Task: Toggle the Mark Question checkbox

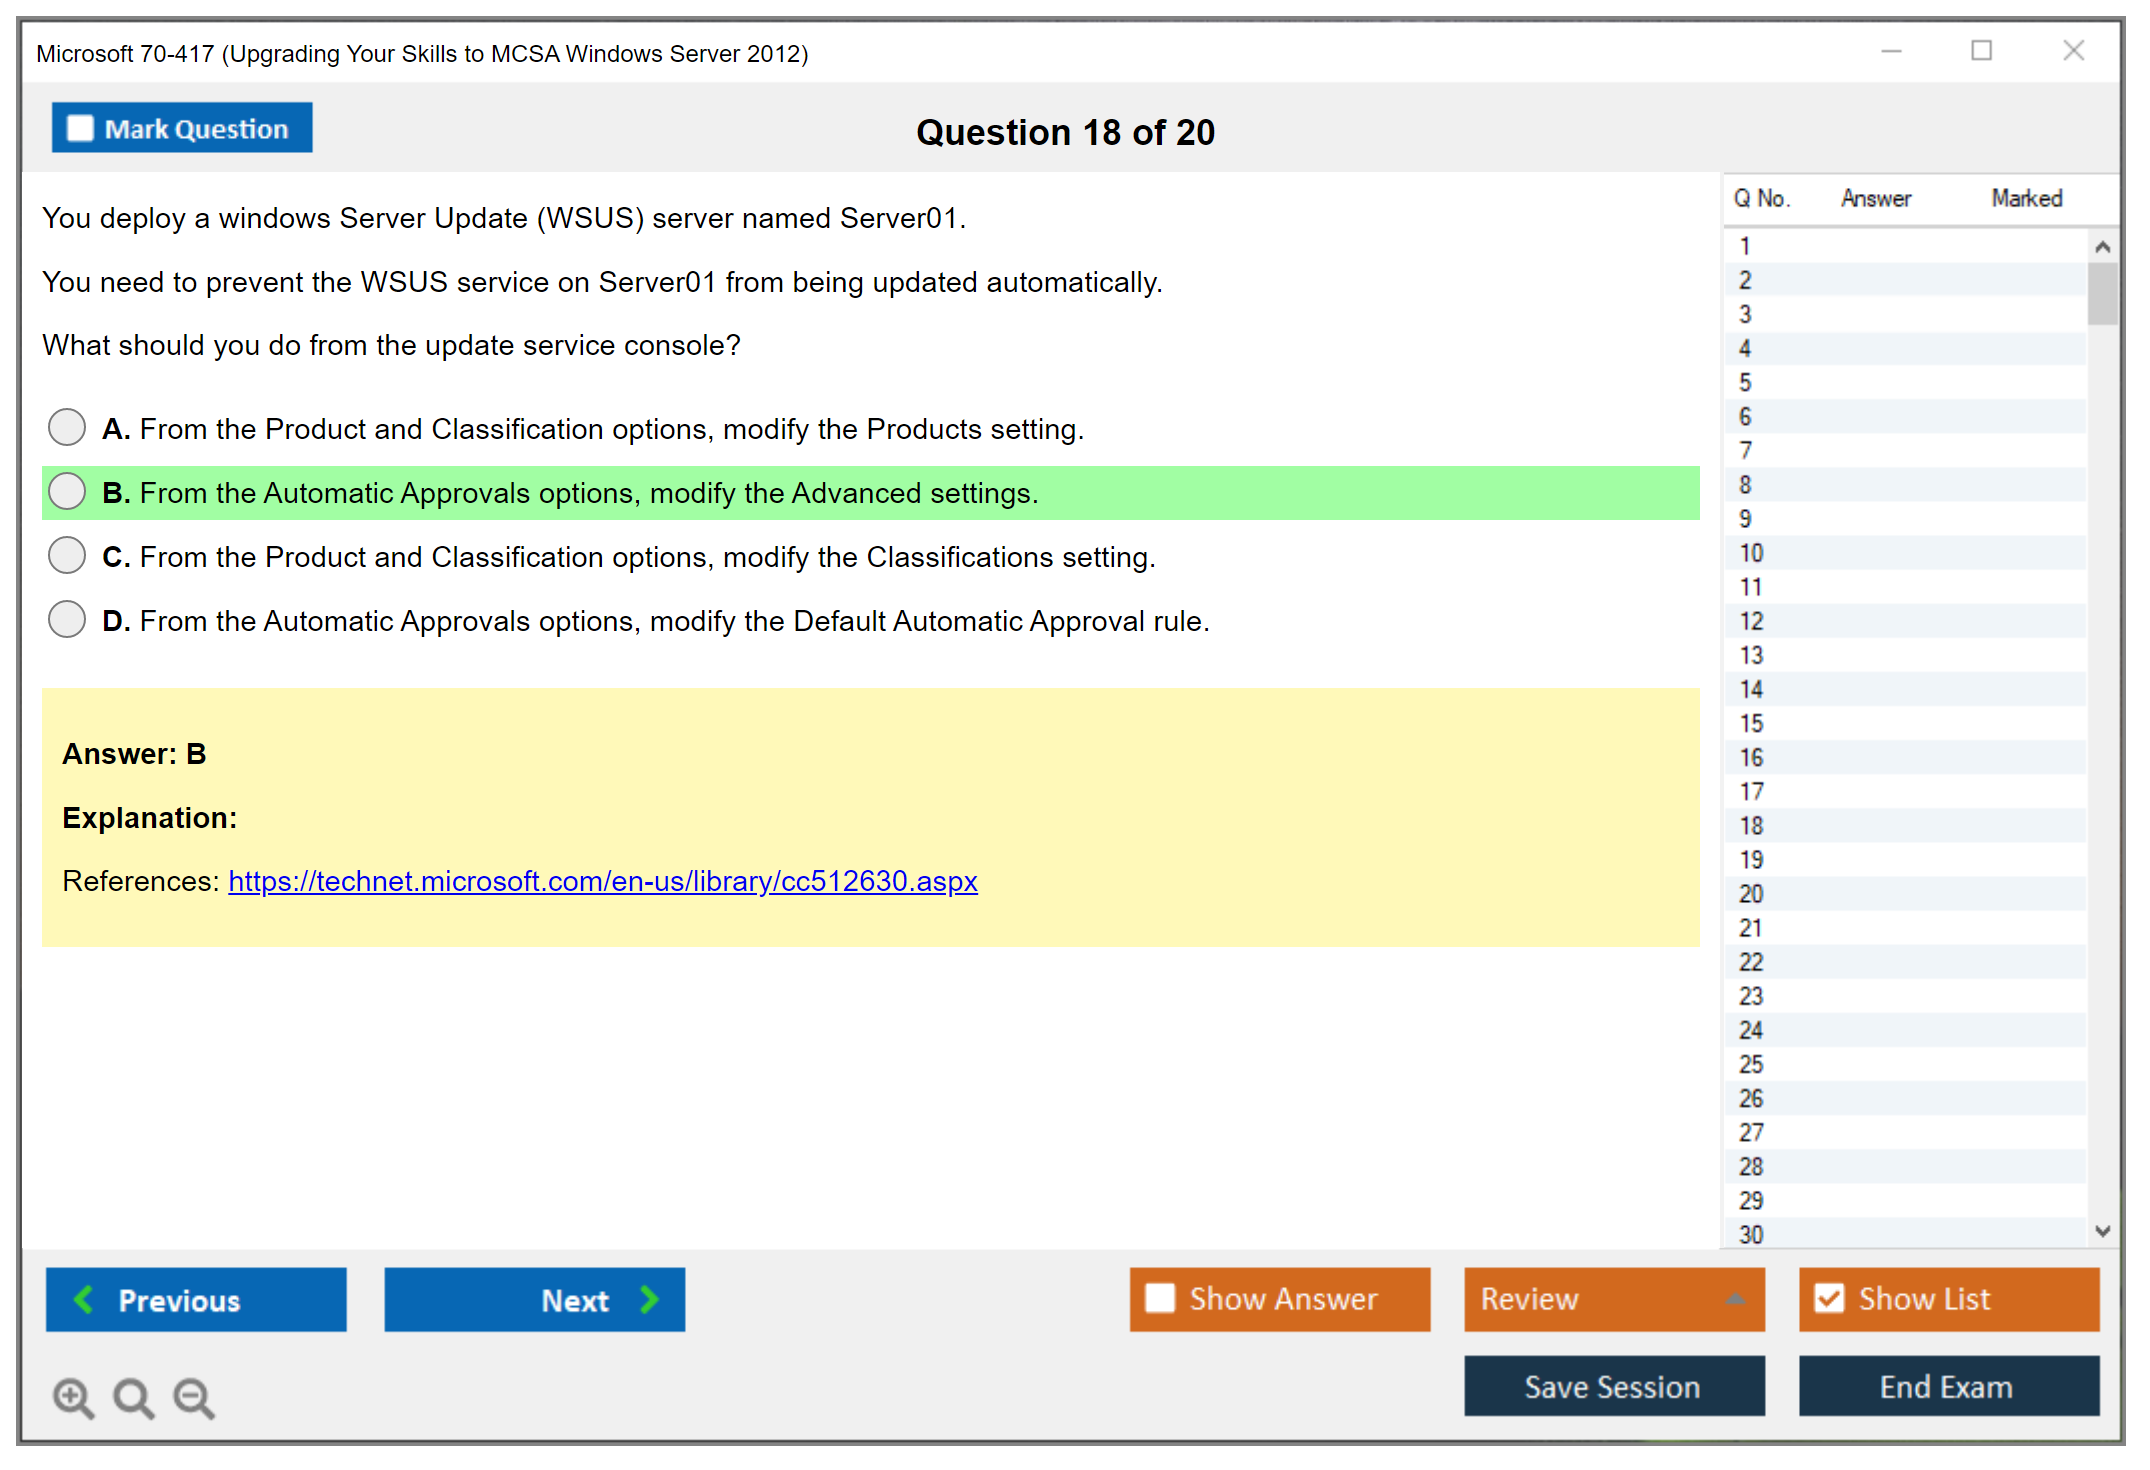Action: tap(80, 128)
